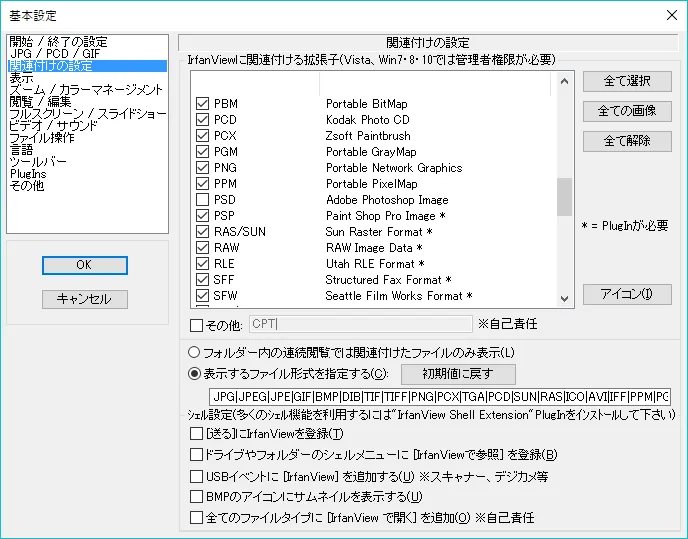Focus the JPG|JPEG|JPE file formats field

440,397
